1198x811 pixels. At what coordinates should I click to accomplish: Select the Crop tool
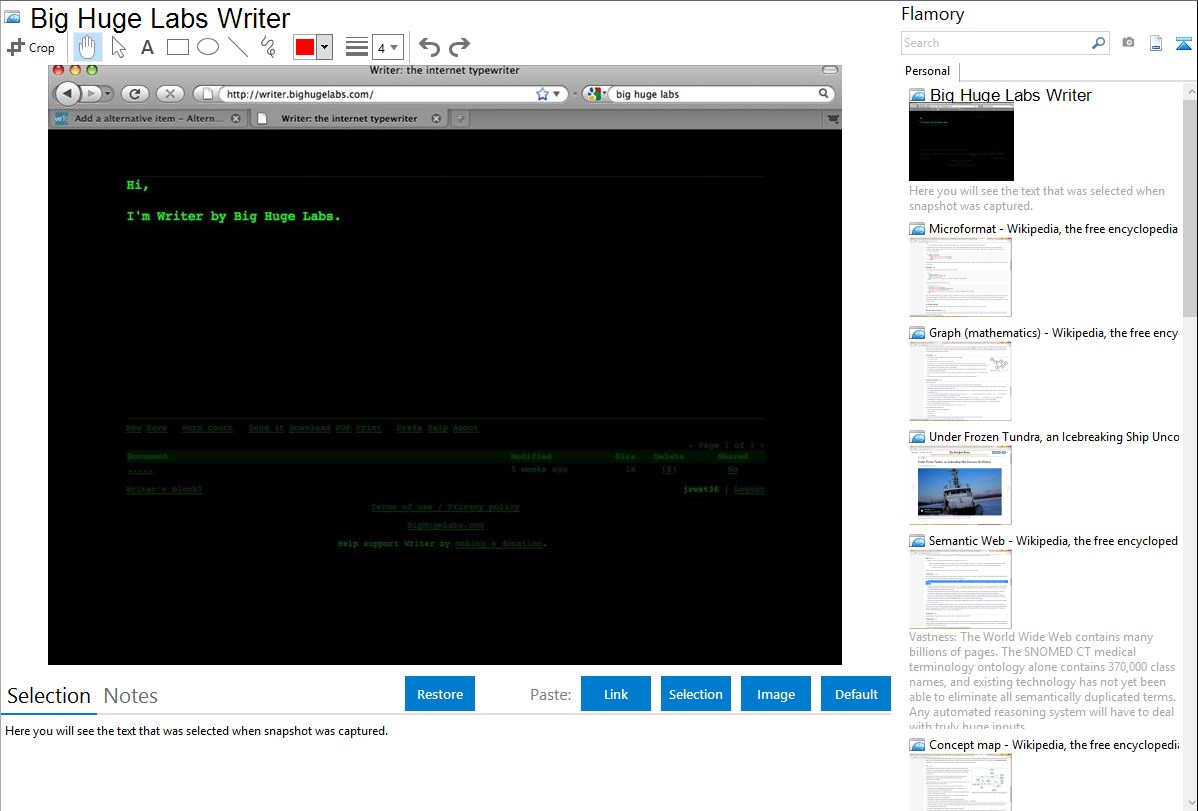(x=31, y=47)
